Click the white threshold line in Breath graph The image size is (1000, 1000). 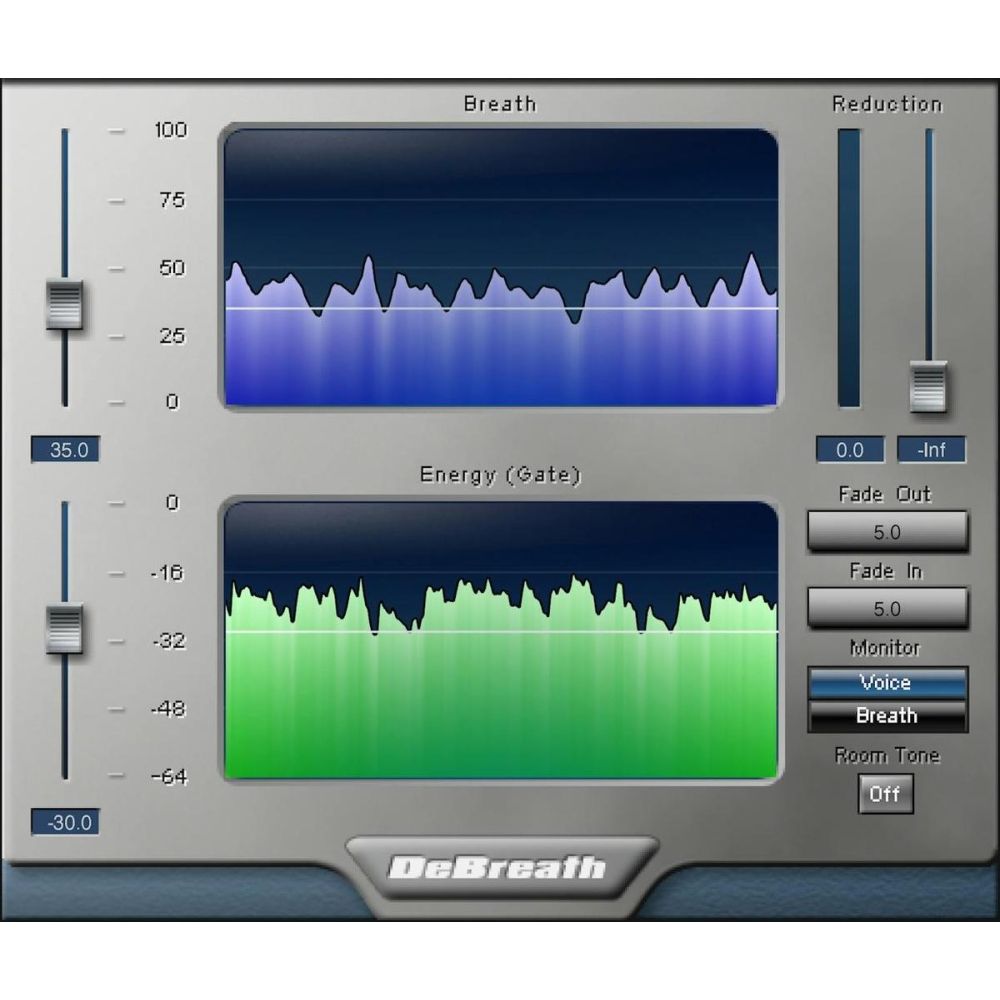point(500,311)
